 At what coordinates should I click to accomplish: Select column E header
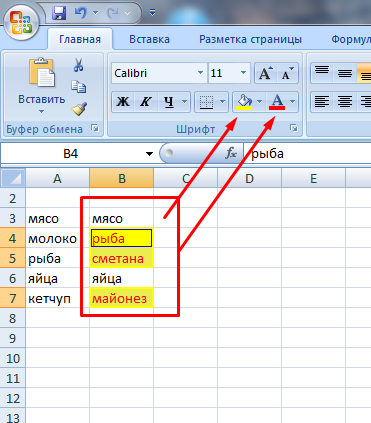pyautogui.click(x=313, y=179)
